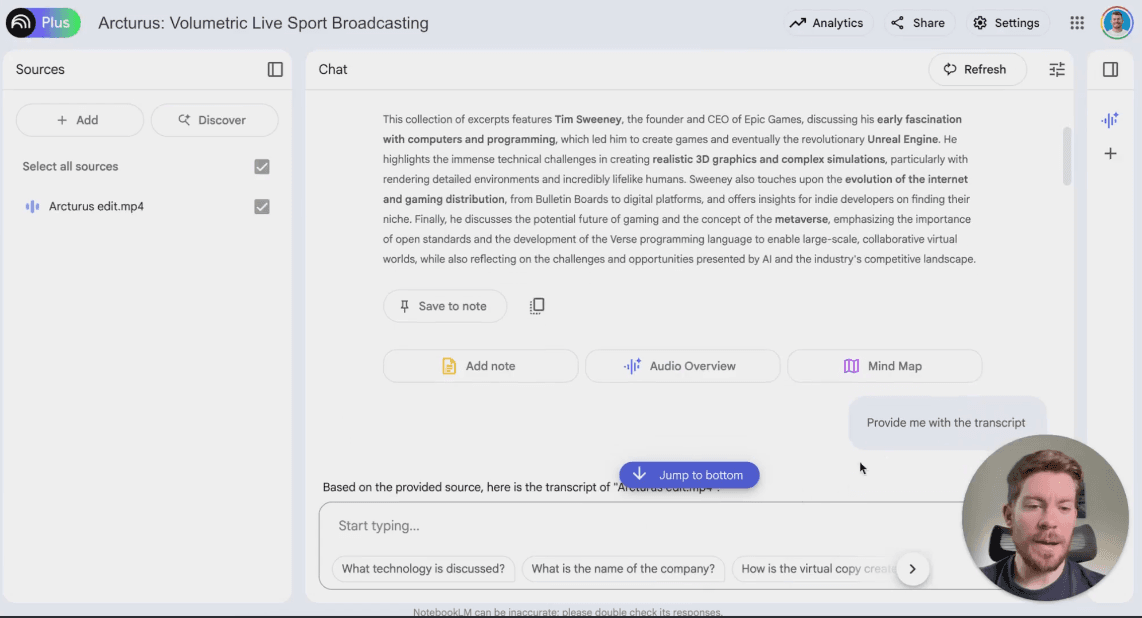Open the account profile avatar
The width and height of the screenshot is (1142, 618).
coord(1117,23)
